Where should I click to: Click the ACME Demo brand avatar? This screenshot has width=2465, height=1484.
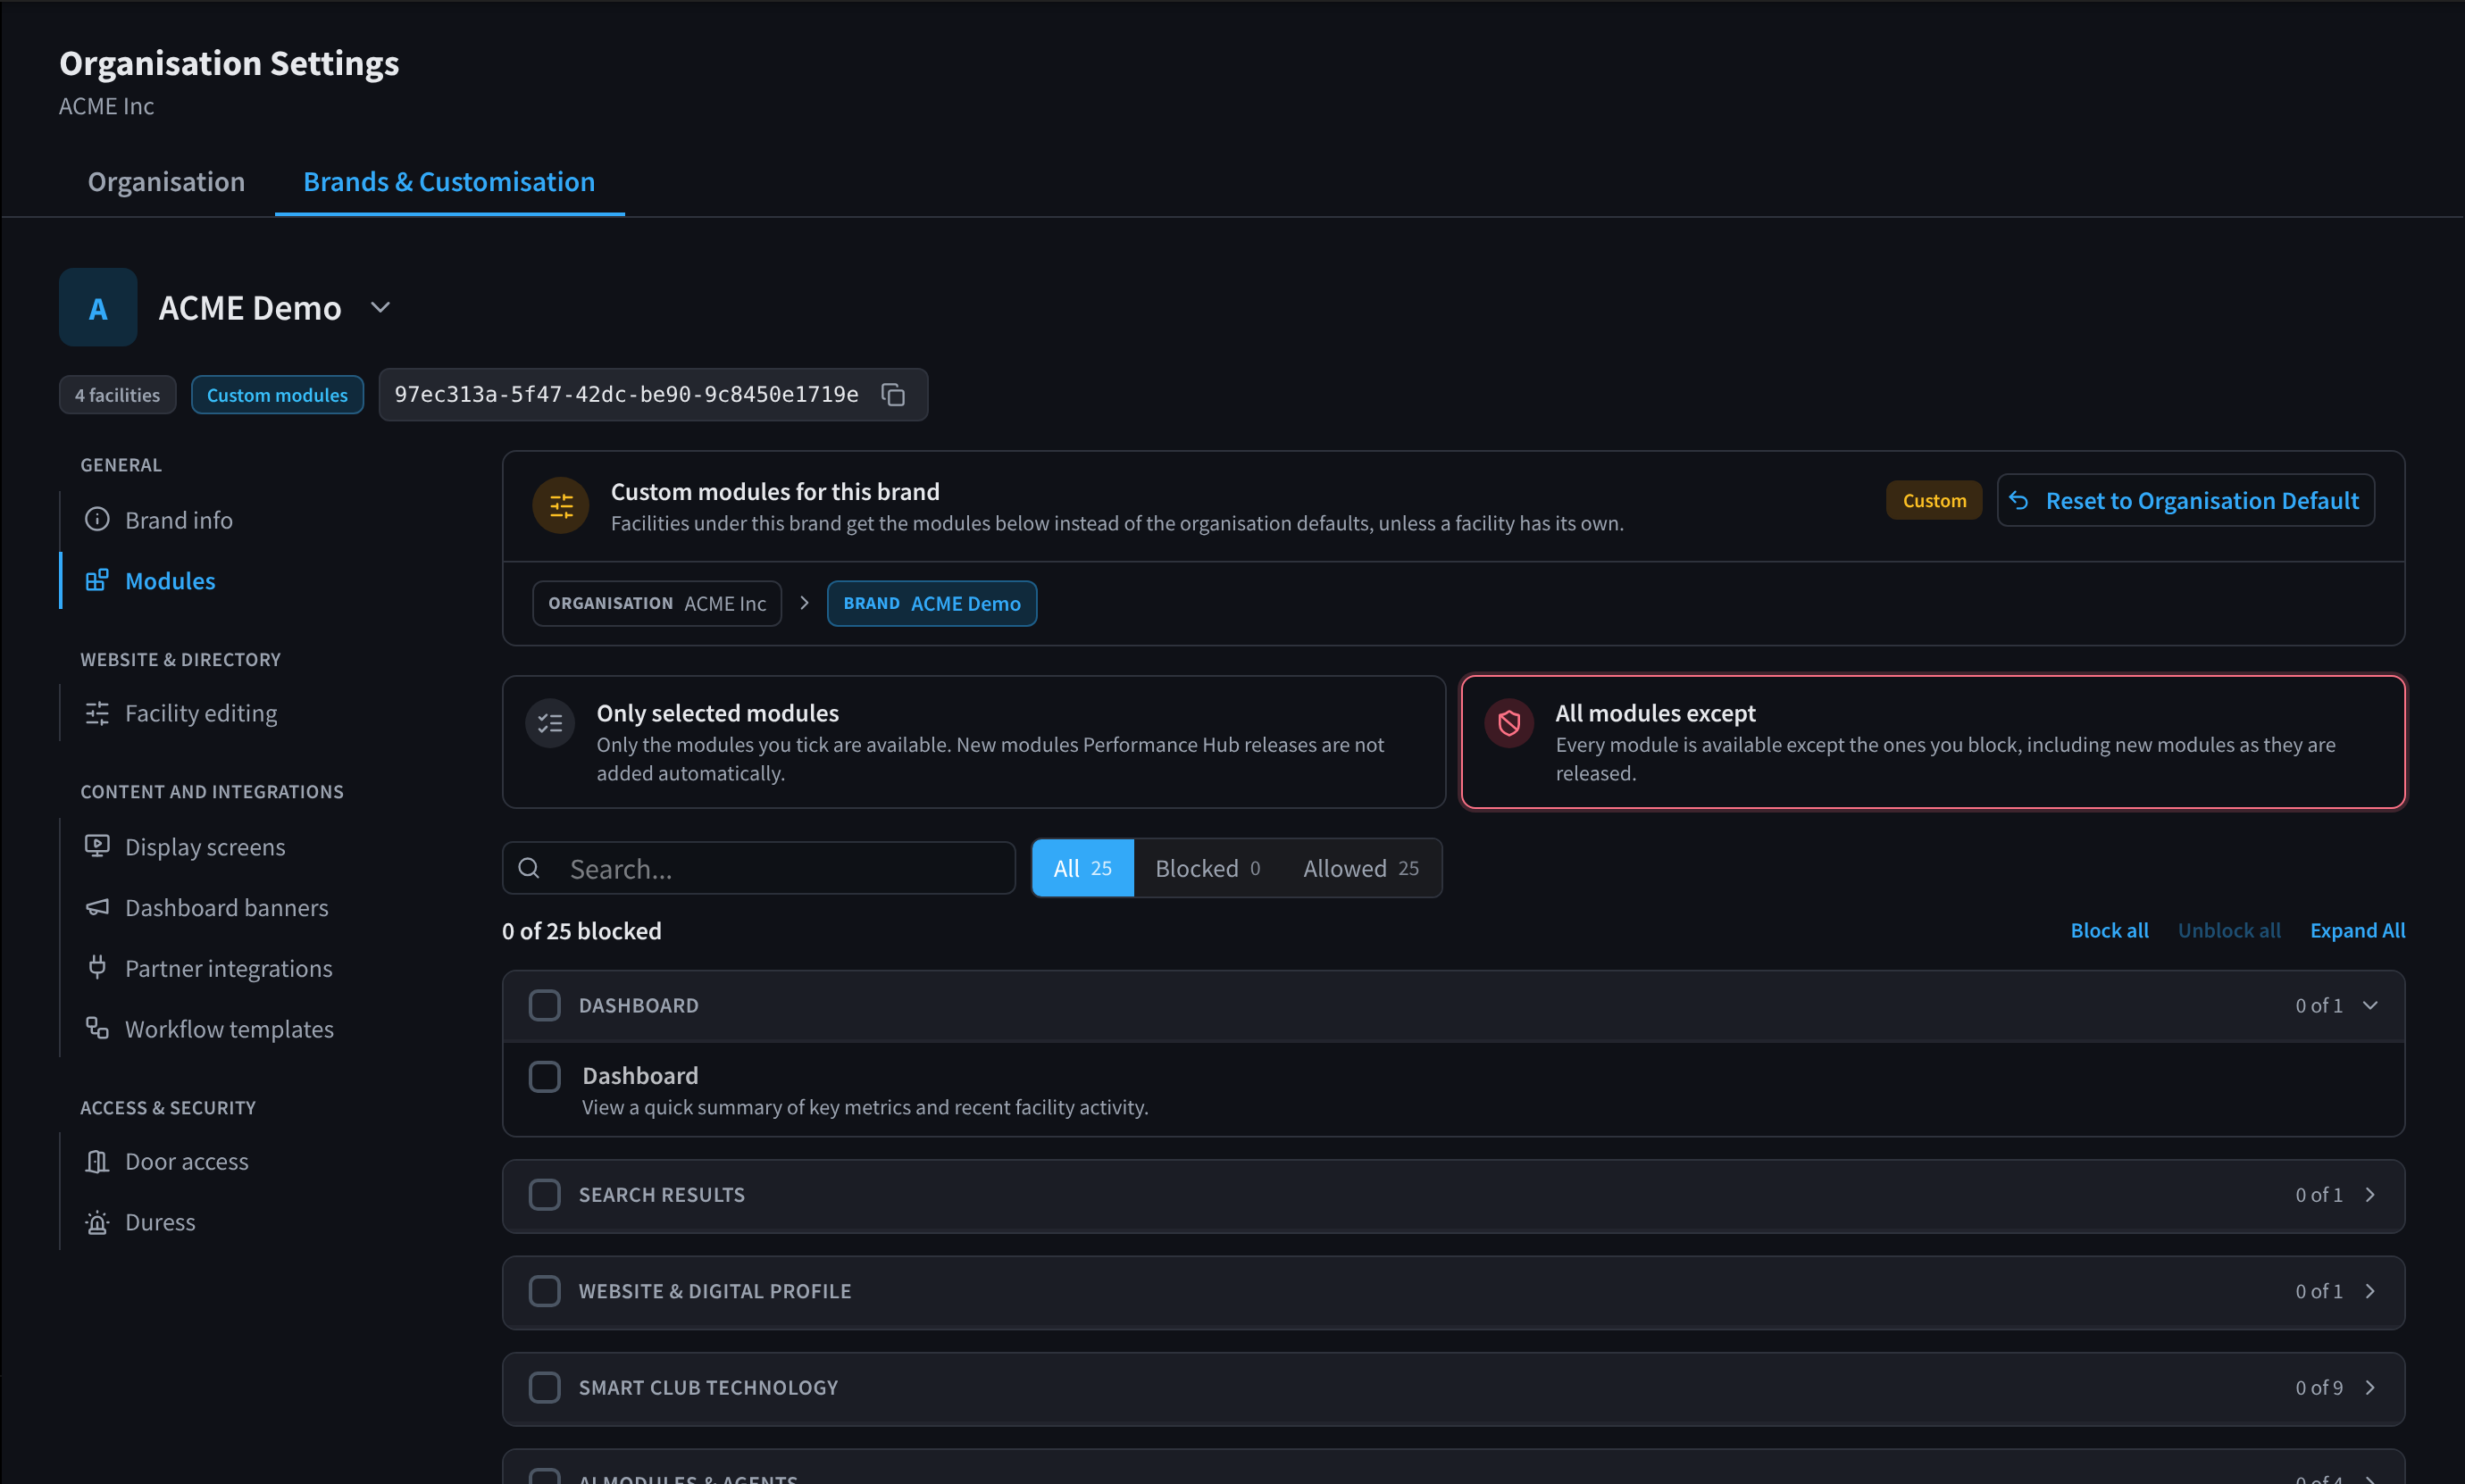coord(98,307)
